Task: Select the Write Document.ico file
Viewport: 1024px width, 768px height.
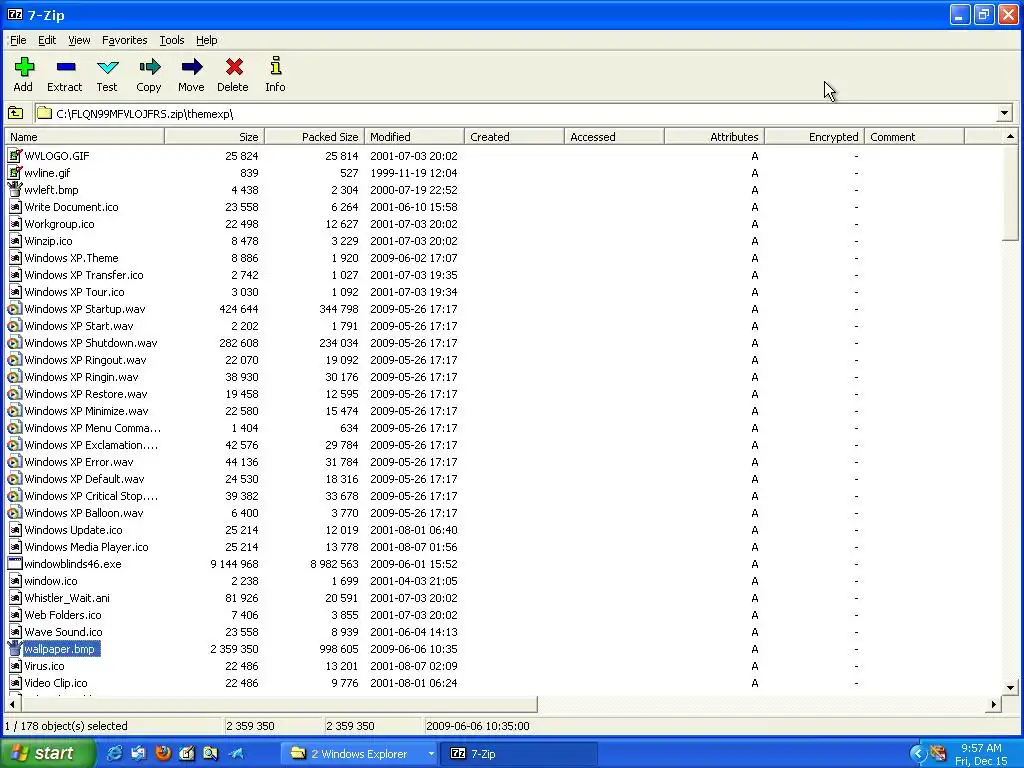Action: (71, 207)
